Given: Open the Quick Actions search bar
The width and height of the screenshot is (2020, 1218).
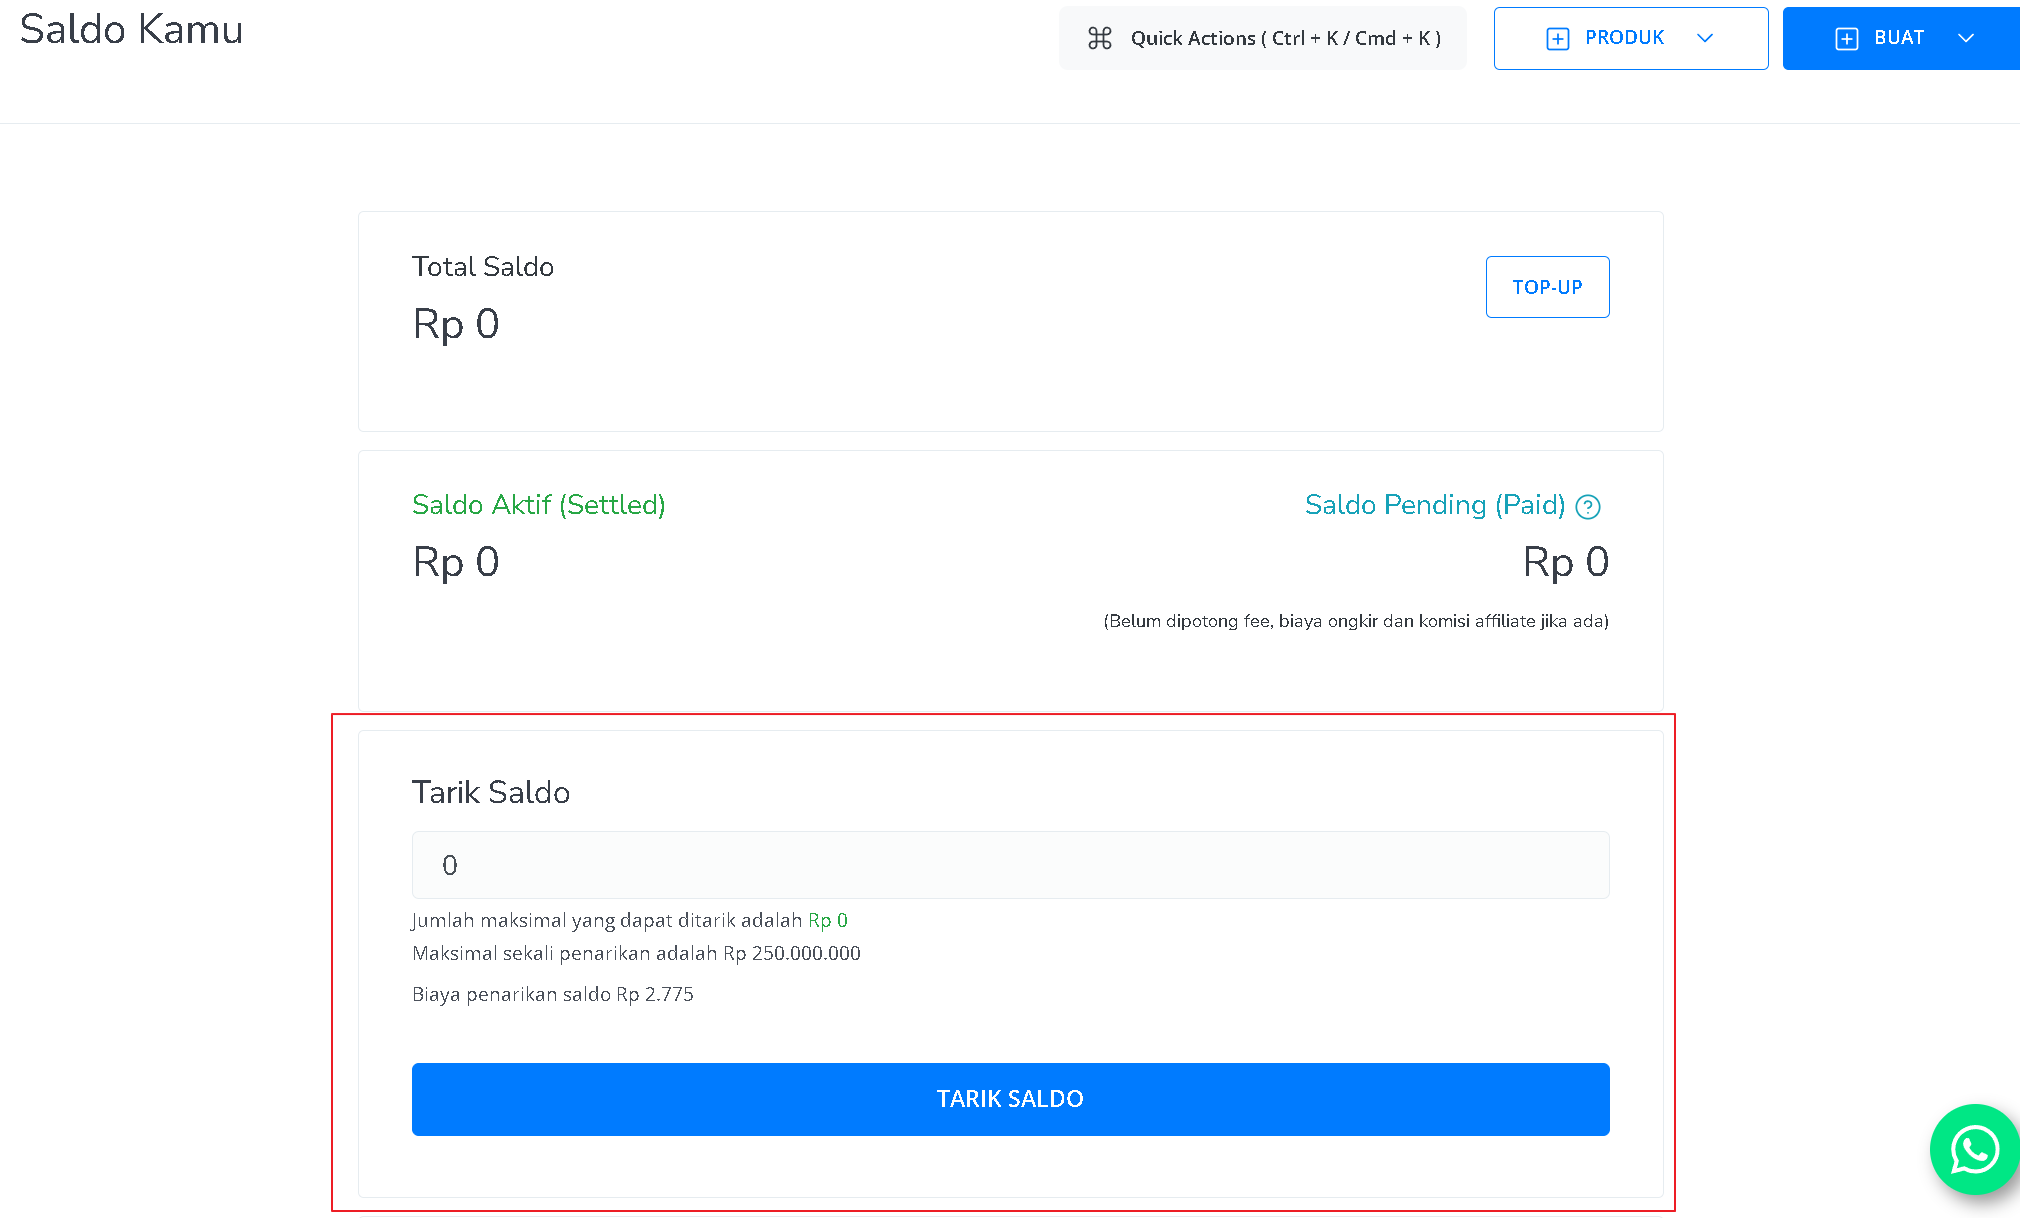Looking at the screenshot, I should click(x=1263, y=38).
